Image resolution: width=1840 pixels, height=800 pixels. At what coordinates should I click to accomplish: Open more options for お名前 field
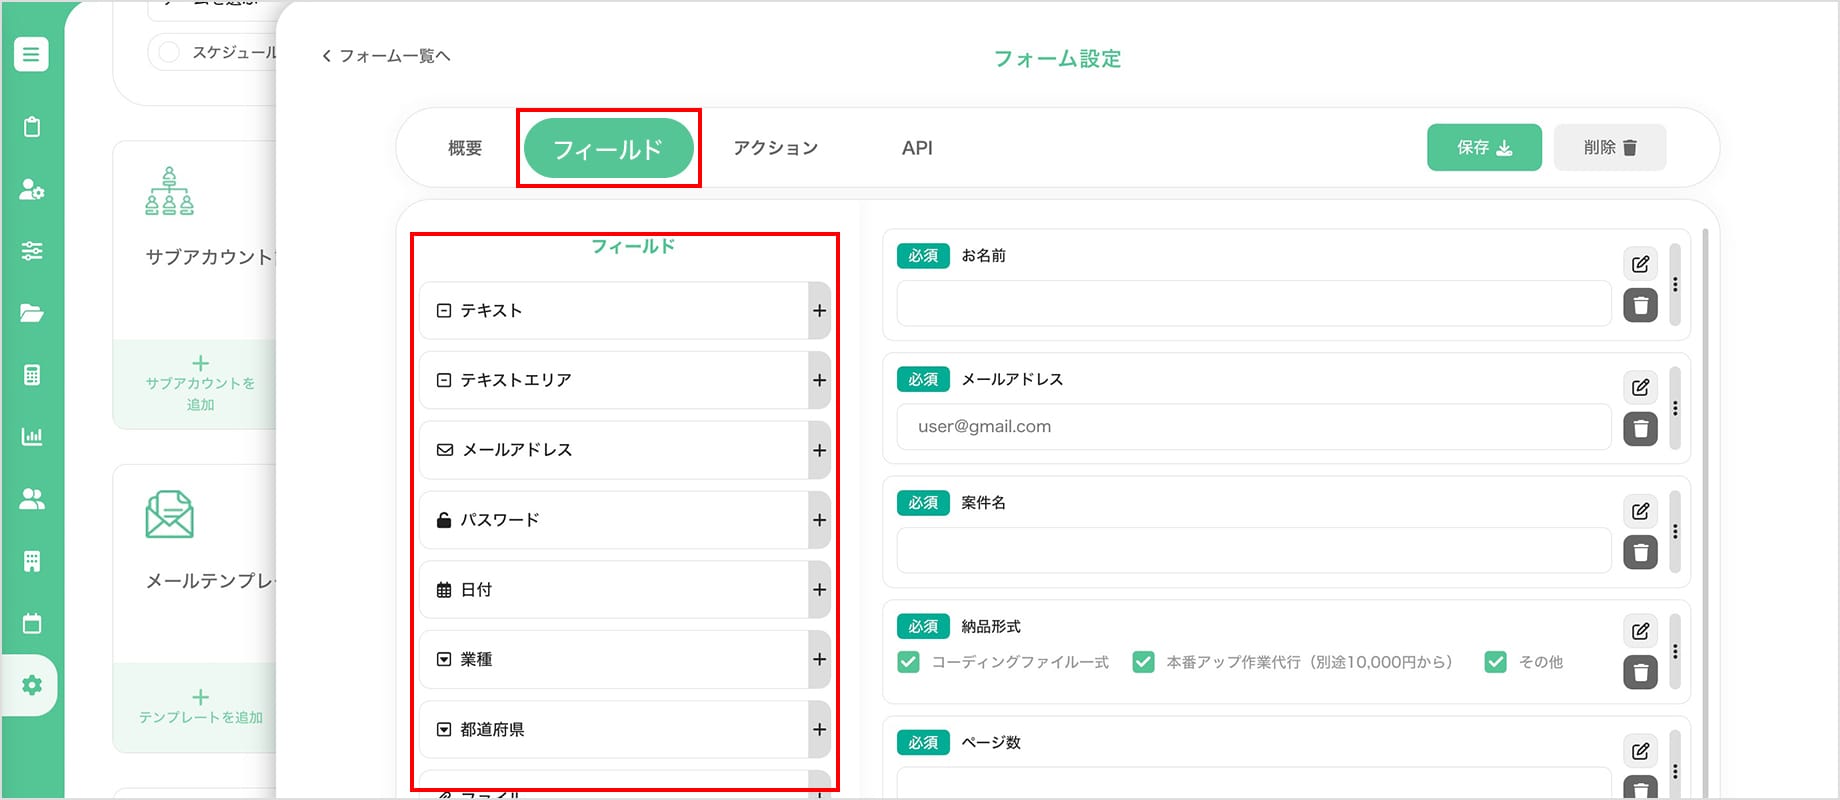pos(1675,284)
